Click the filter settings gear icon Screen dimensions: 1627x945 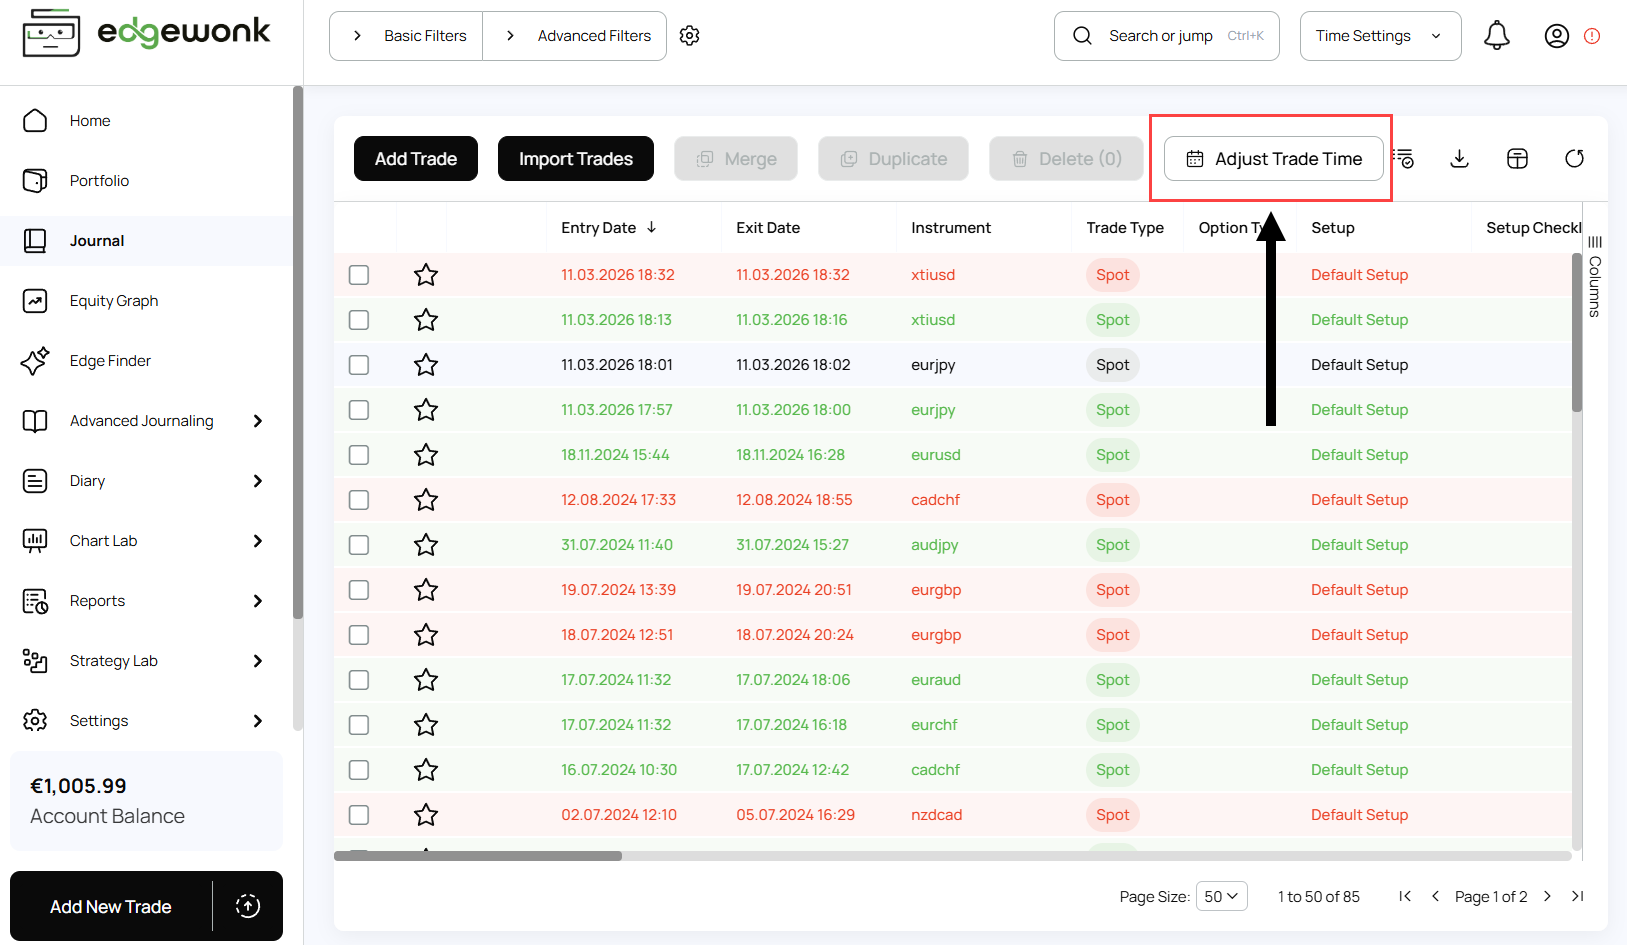pos(689,35)
